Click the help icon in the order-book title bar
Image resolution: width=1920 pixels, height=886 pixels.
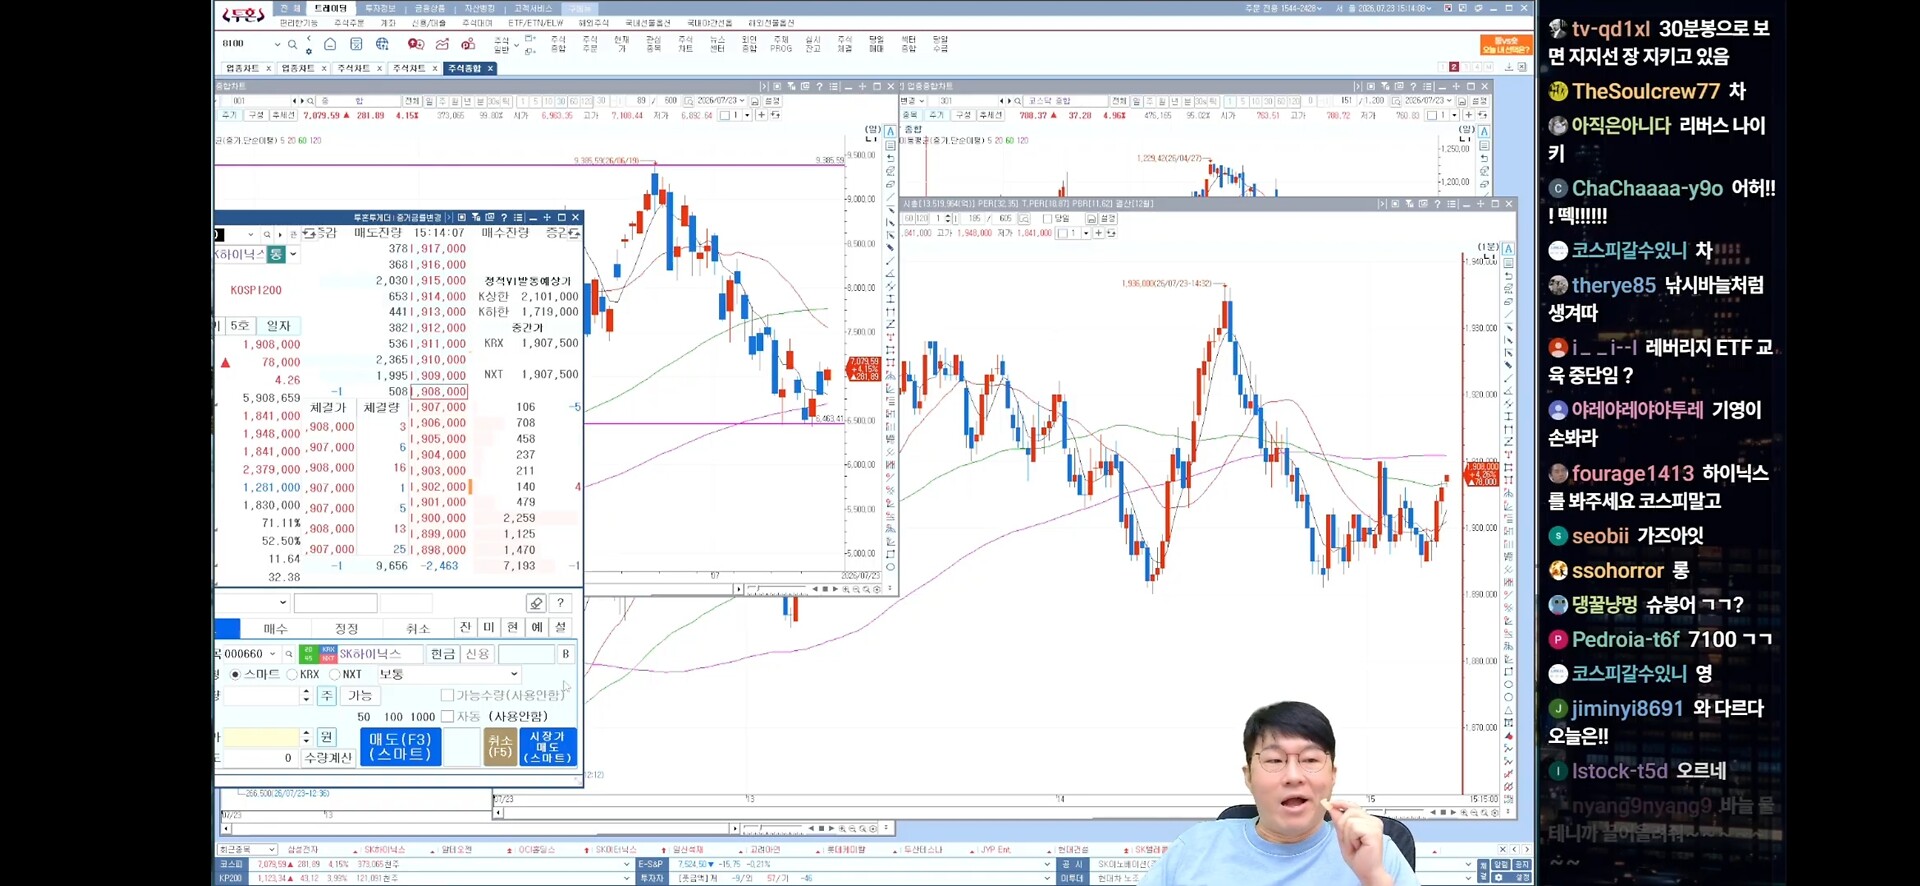pyautogui.click(x=504, y=217)
